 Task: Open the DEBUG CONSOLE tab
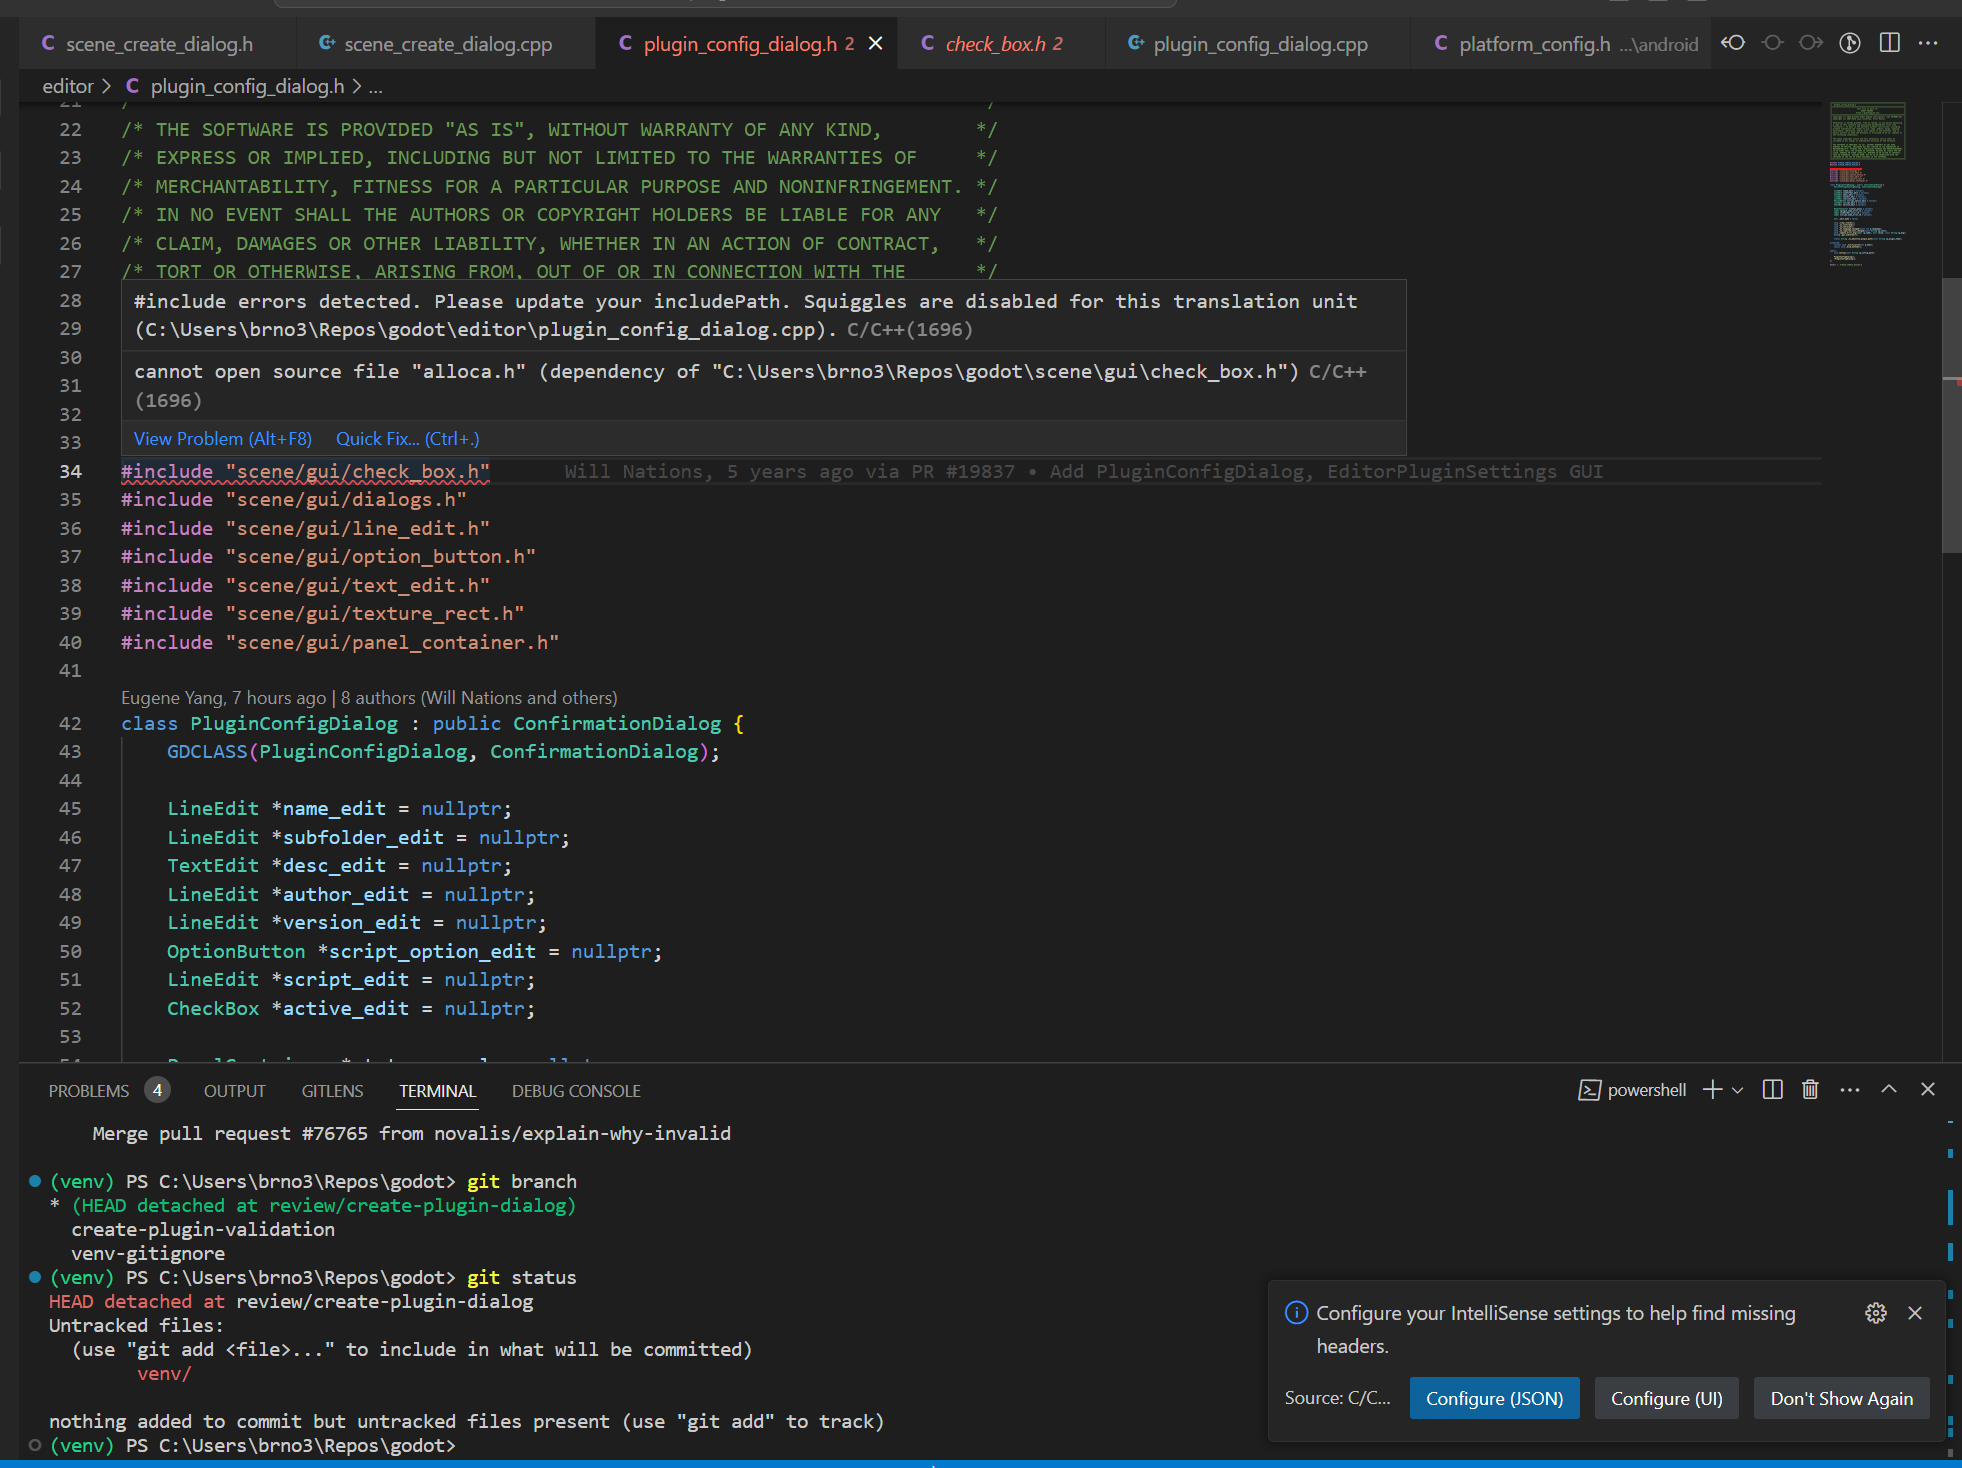[575, 1090]
